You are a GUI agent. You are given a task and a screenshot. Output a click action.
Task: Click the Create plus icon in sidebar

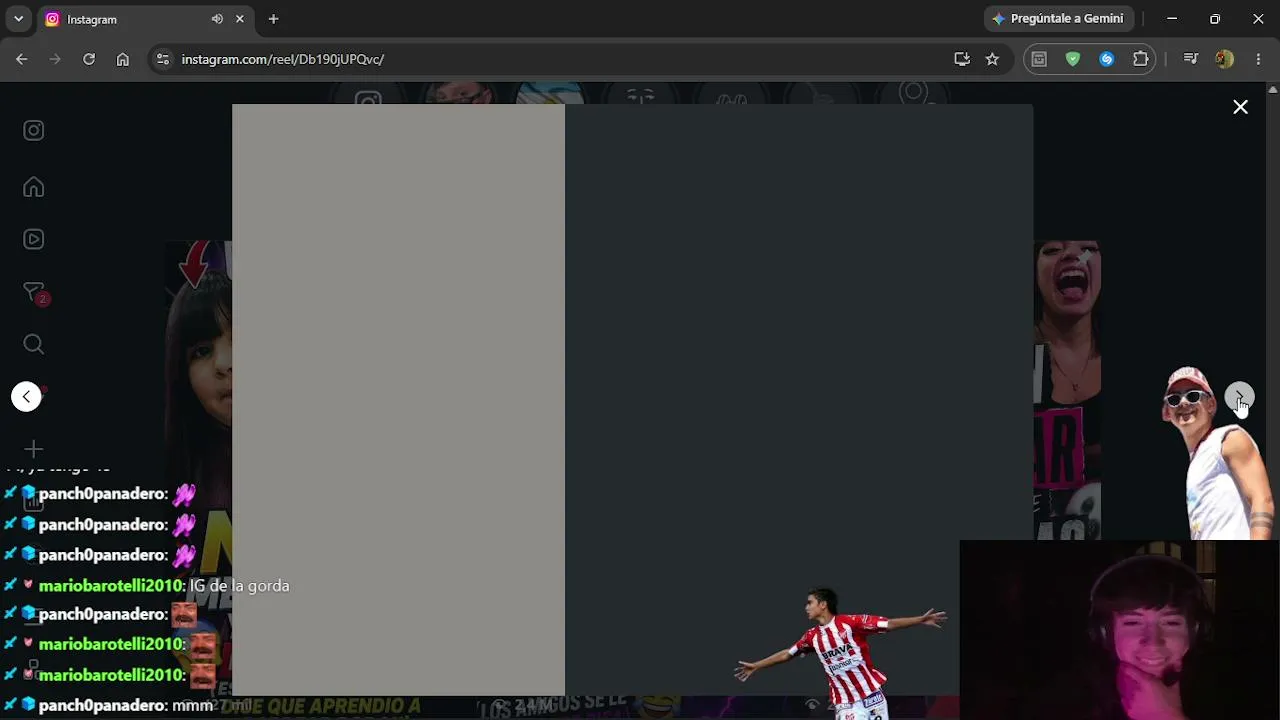[34, 449]
